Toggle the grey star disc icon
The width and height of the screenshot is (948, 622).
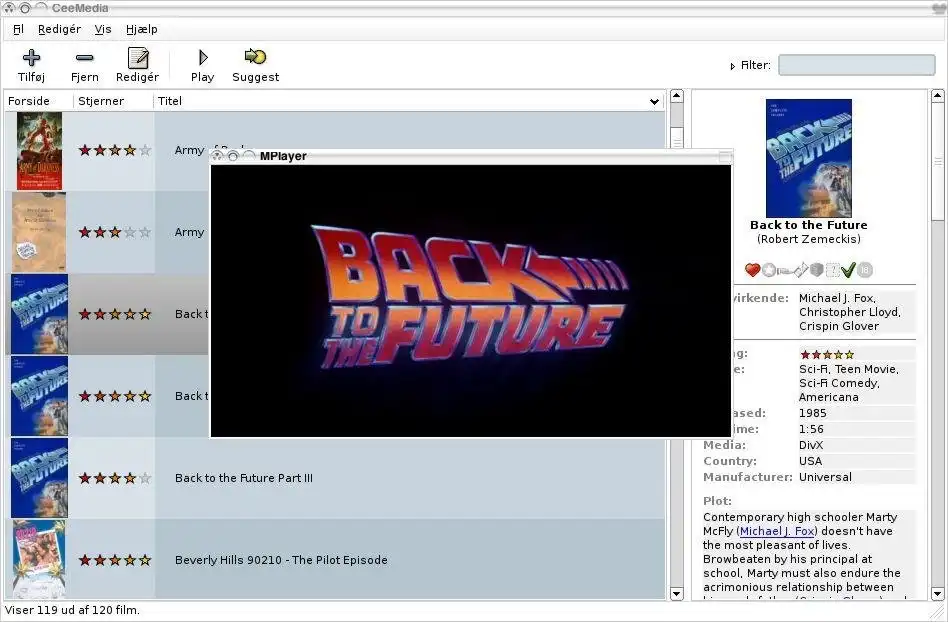click(768, 270)
